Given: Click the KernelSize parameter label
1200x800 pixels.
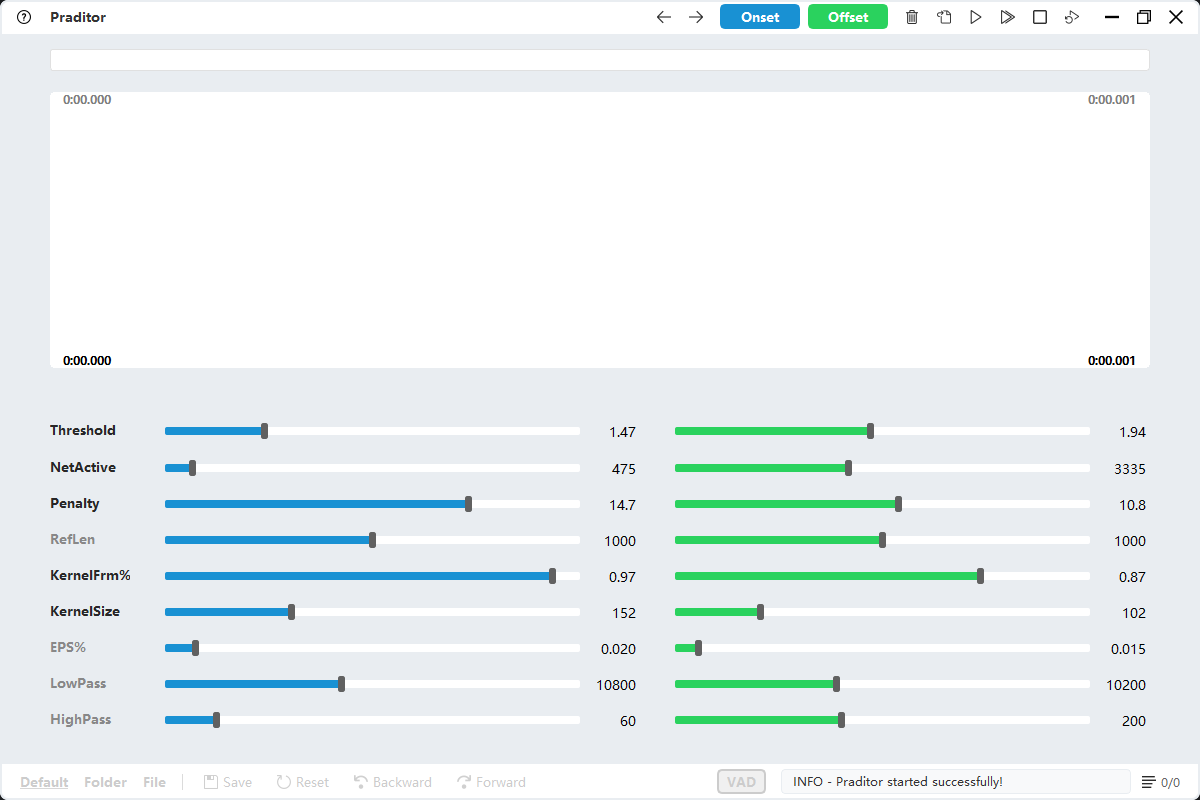Looking at the screenshot, I should click(x=85, y=611).
